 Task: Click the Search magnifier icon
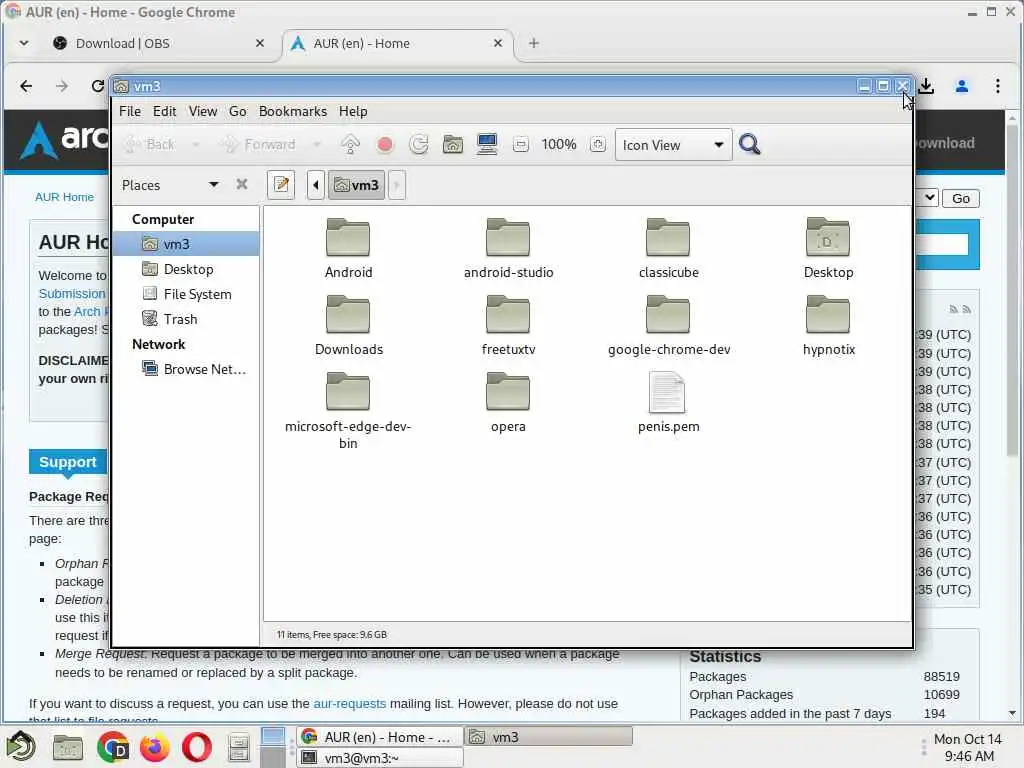pos(750,144)
